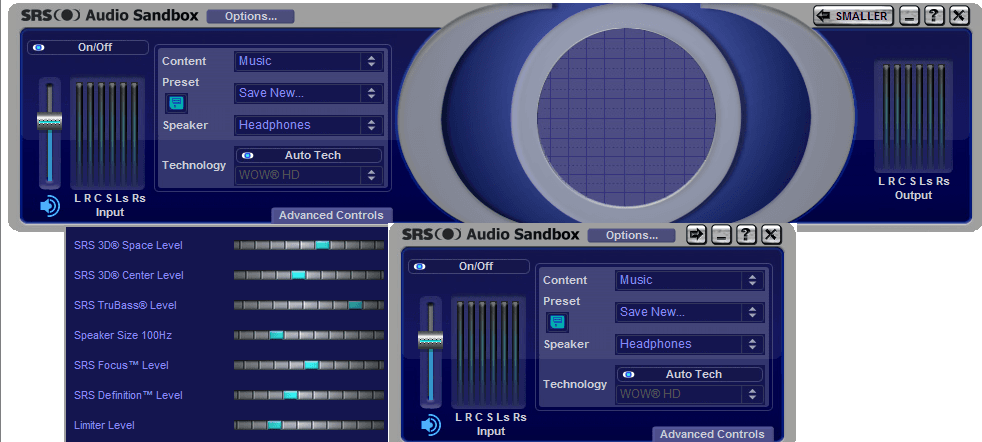Click volume slider handle in small window
Screen dimensions: 982x442
pyautogui.click(x=430, y=340)
